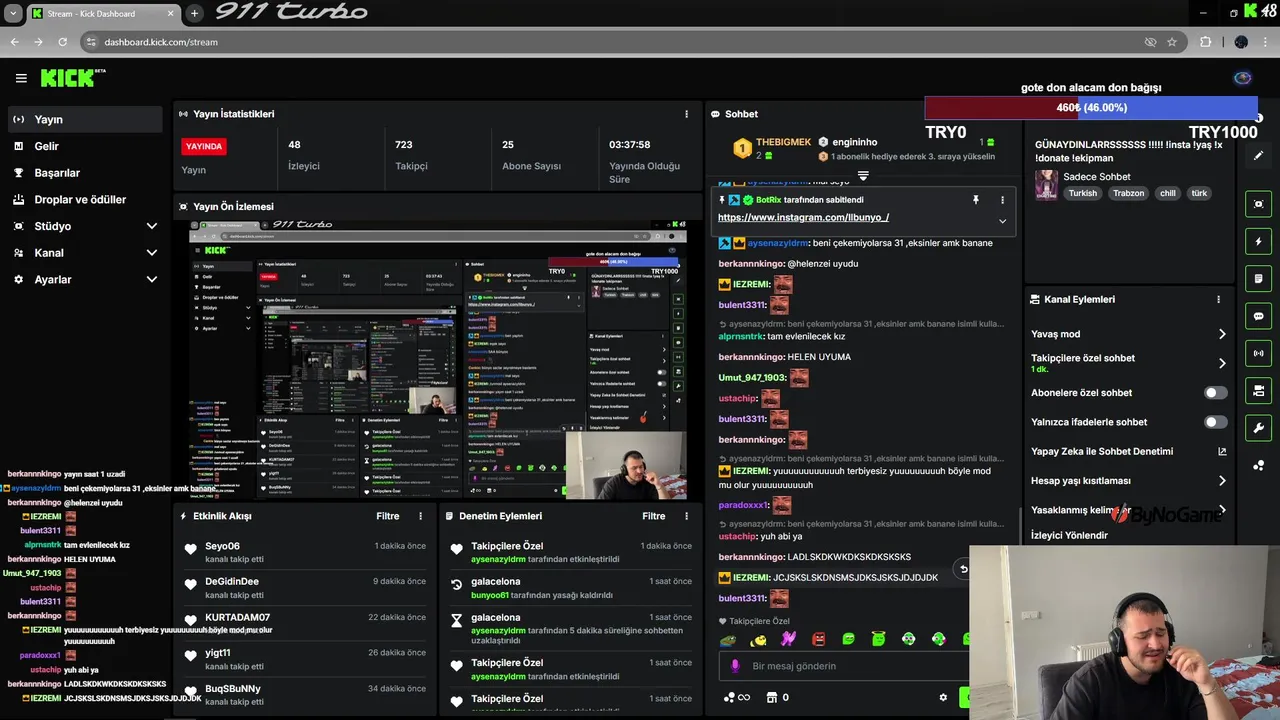Image resolution: width=1280 pixels, height=720 pixels.
Task: Click the Trabzon stream tag
Action: [x=1128, y=193]
